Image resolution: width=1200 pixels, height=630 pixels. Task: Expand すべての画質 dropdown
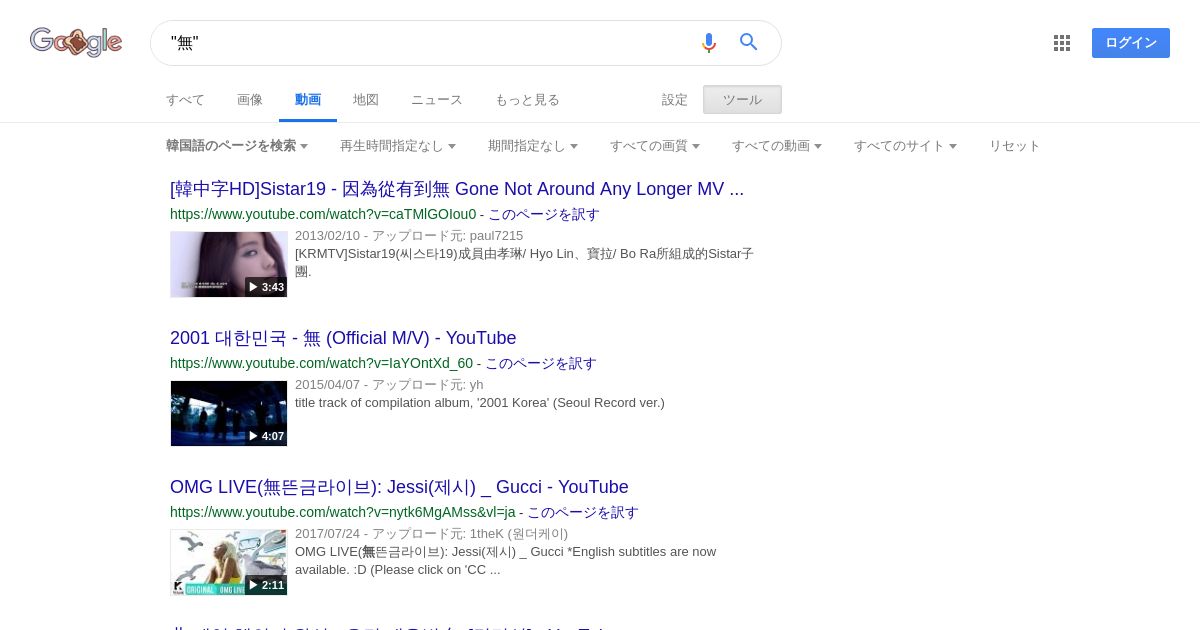point(655,146)
